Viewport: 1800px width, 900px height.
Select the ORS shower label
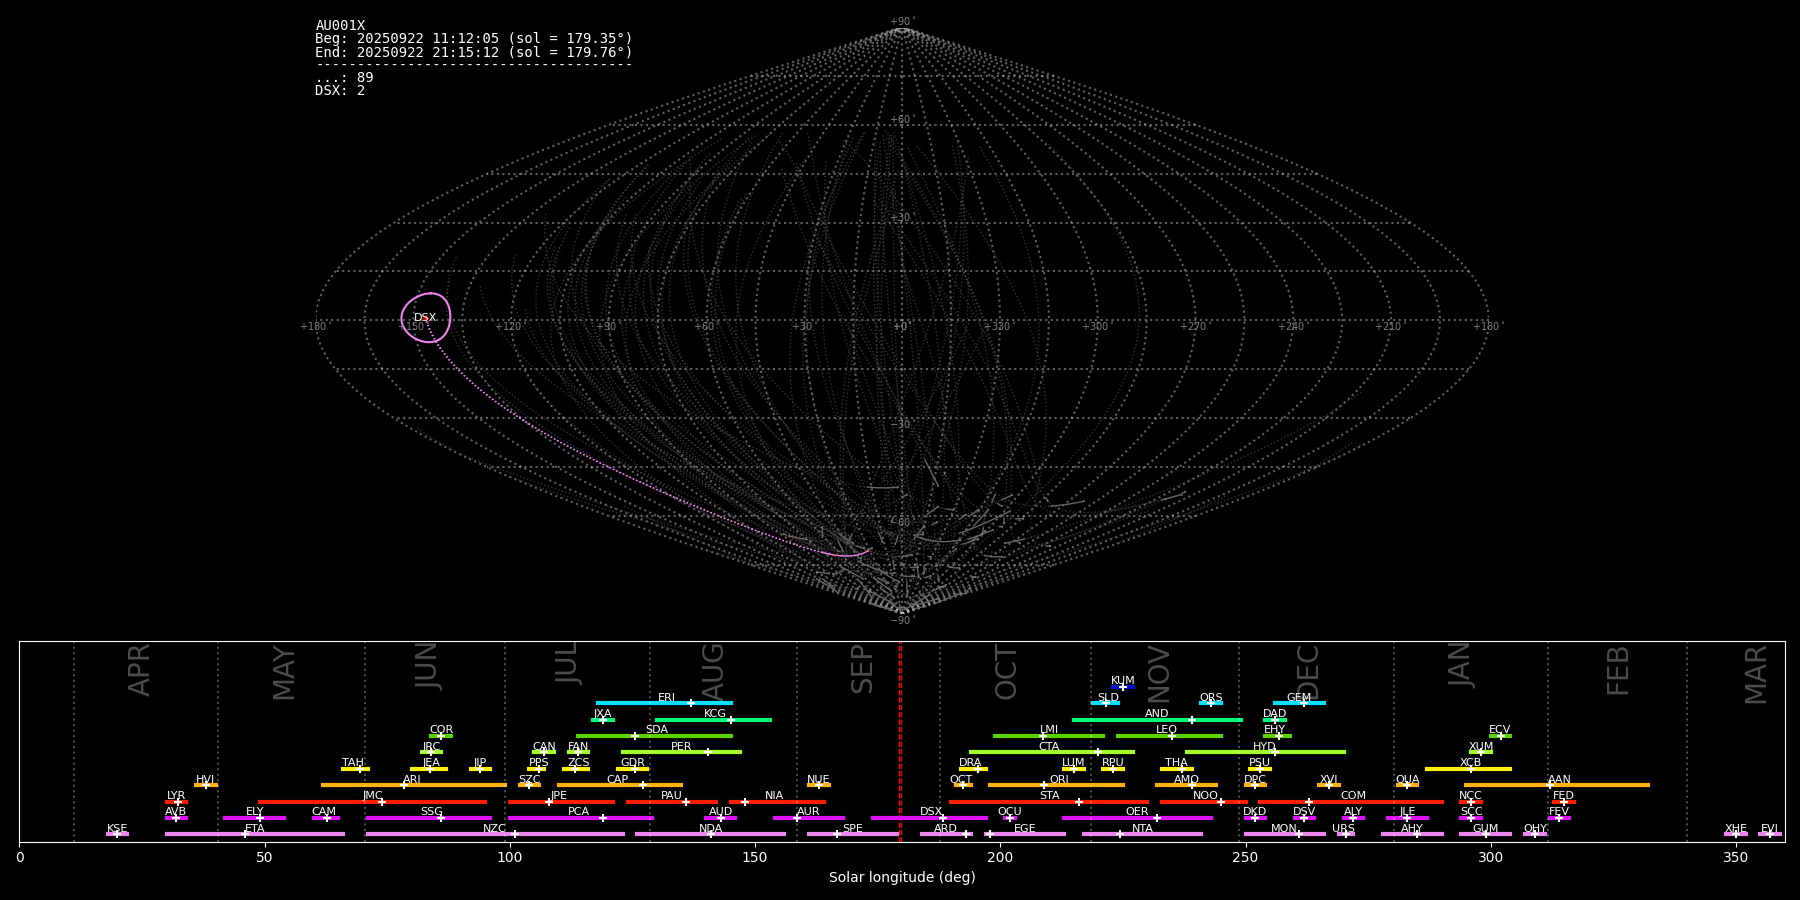[1211, 698]
